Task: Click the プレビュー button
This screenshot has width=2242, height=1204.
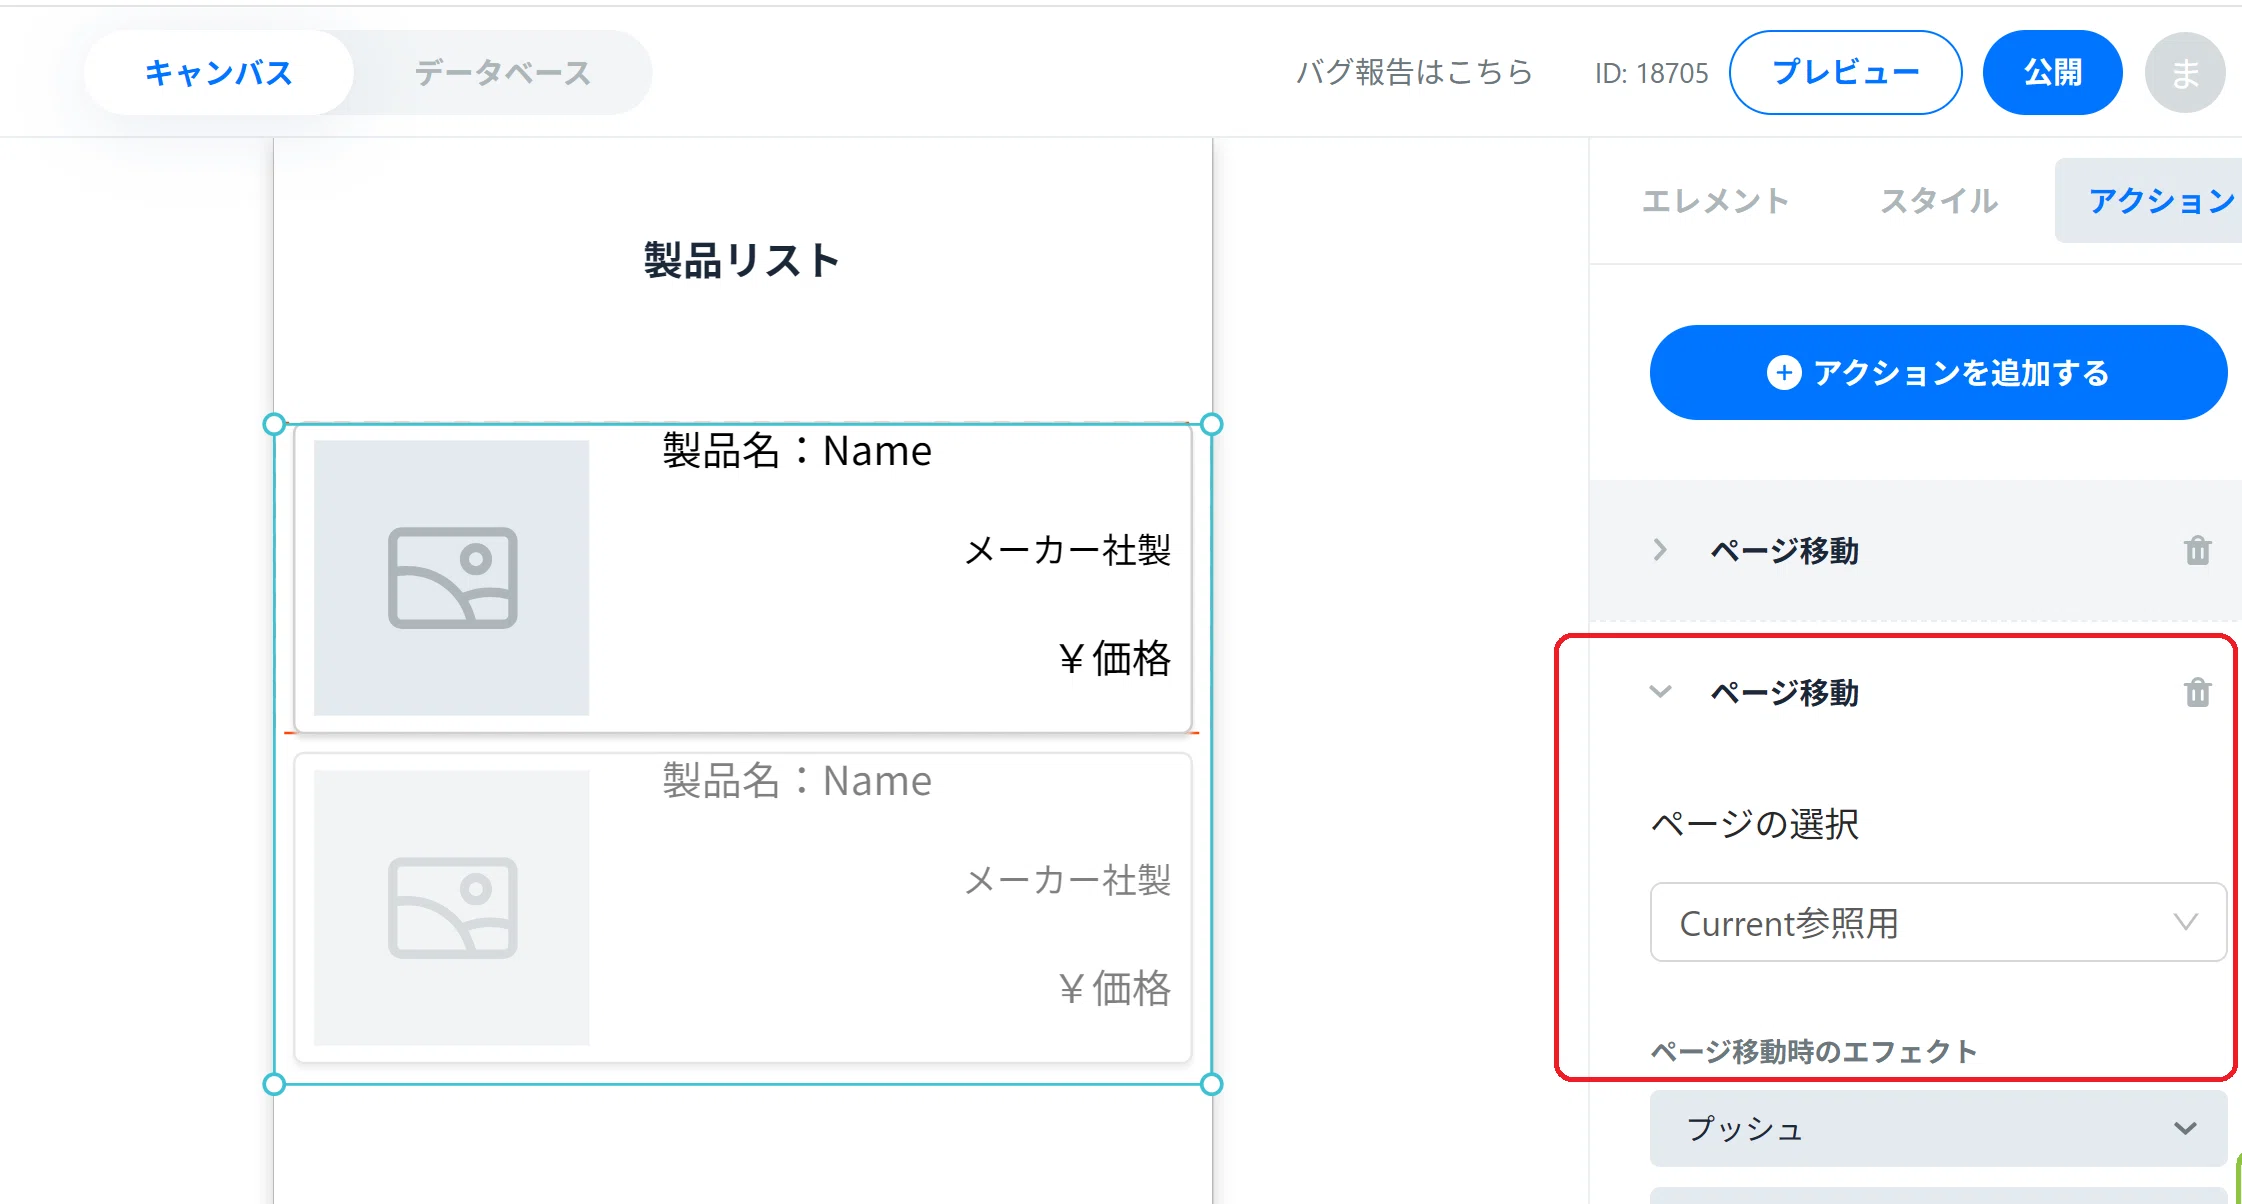Action: pyautogui.click(x=1845, y=72)
